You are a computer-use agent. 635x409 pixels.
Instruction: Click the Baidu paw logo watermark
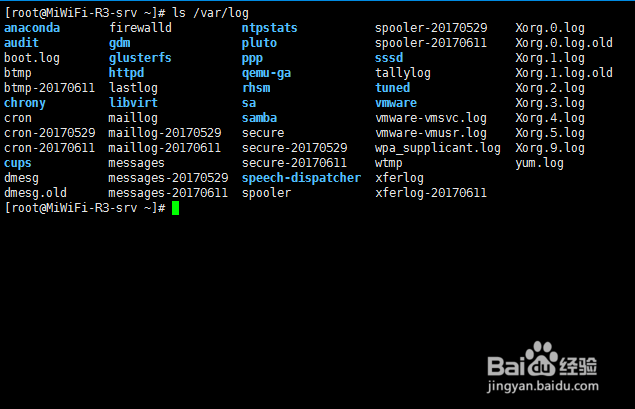[x=541, y=359]
